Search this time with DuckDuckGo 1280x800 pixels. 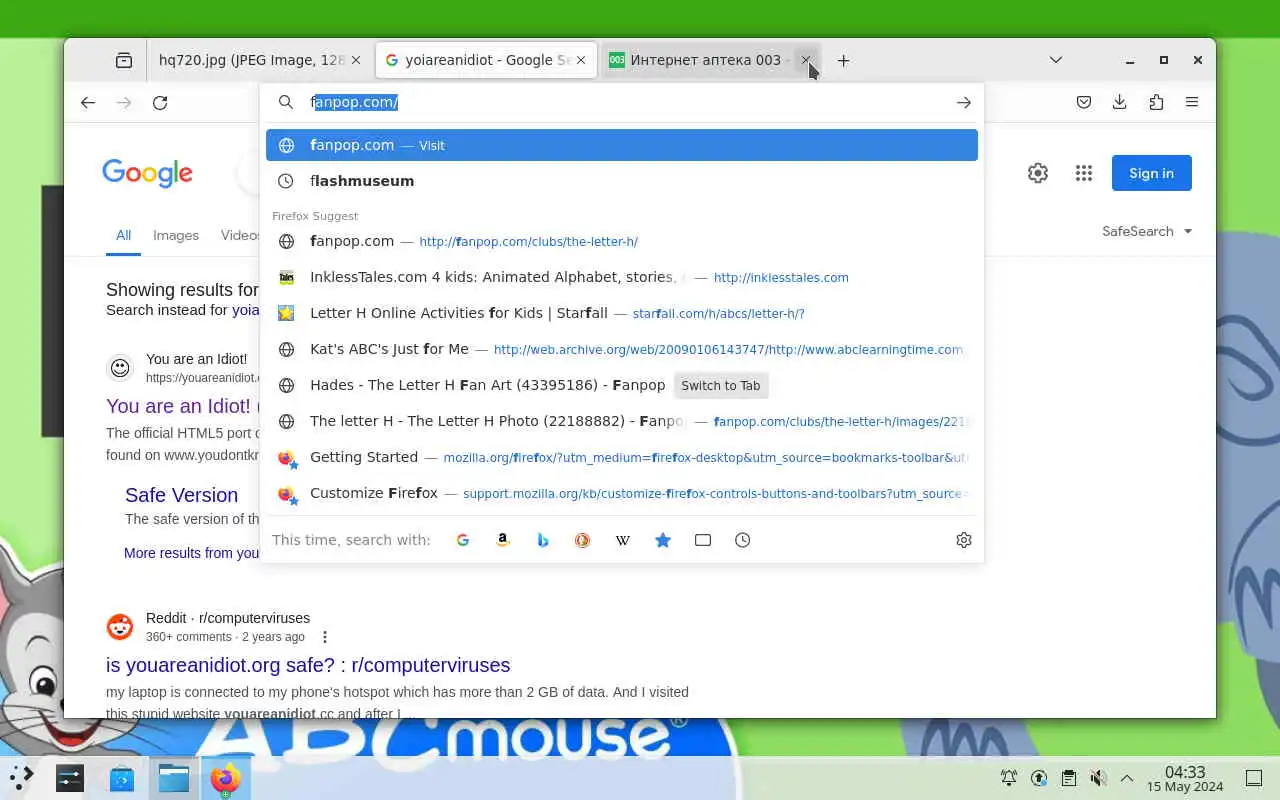point(583,540)
